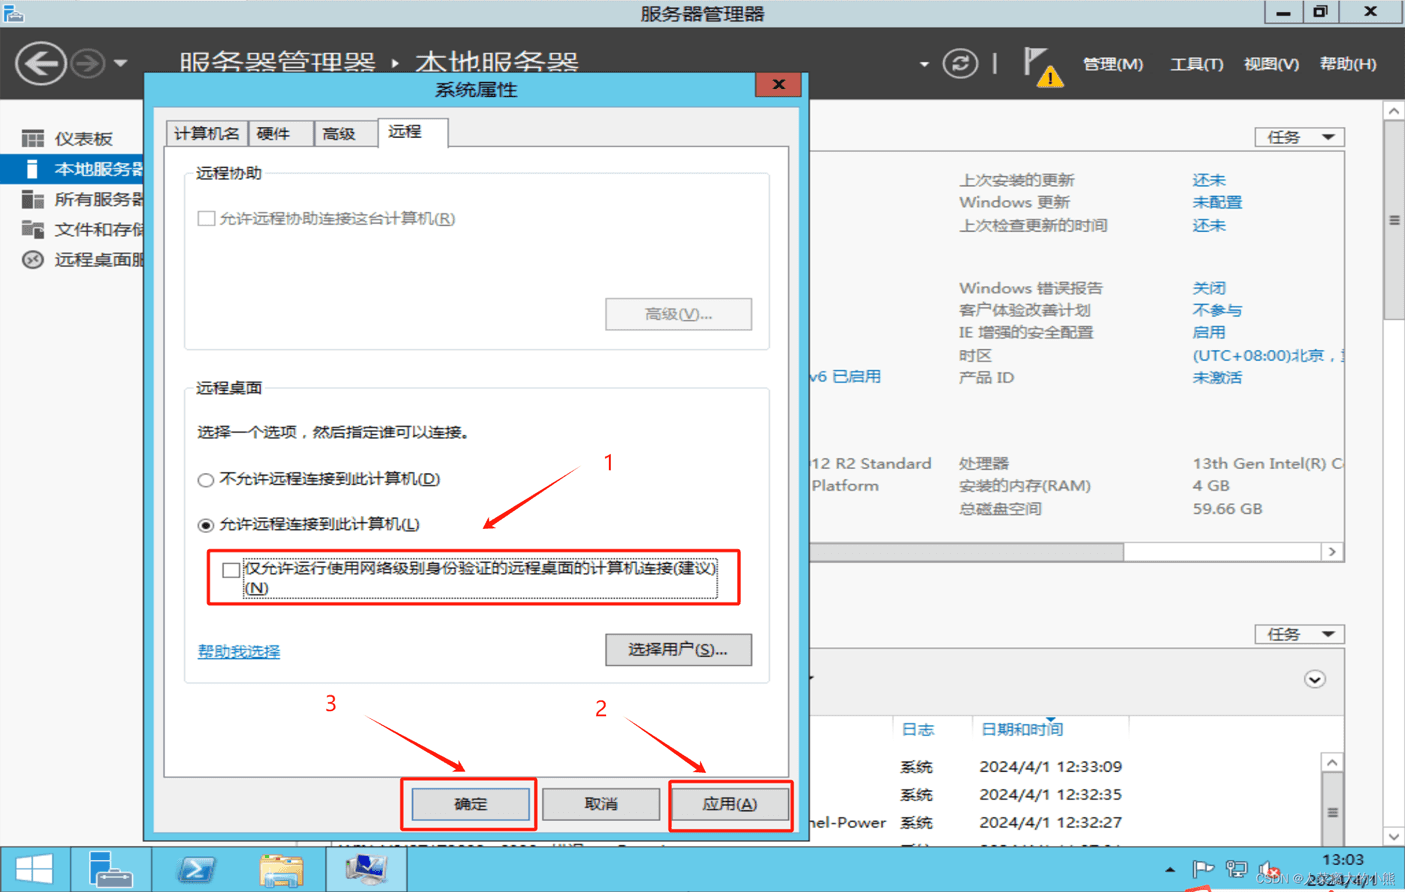This screenshot has width=1405, height=892.
Task: Launch PowerShell from the taskbar
Action: [196, 869]
